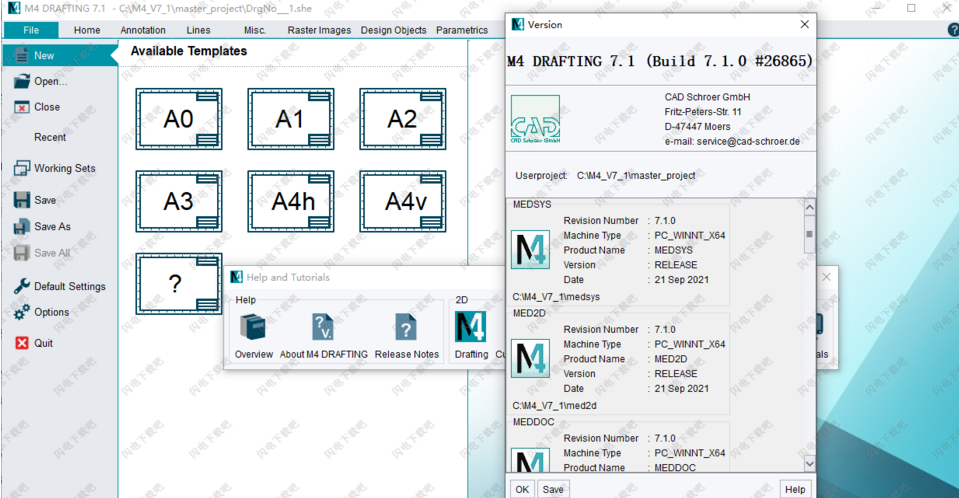
Task: Choose the A4v template
Action: (x=402, y=201)
